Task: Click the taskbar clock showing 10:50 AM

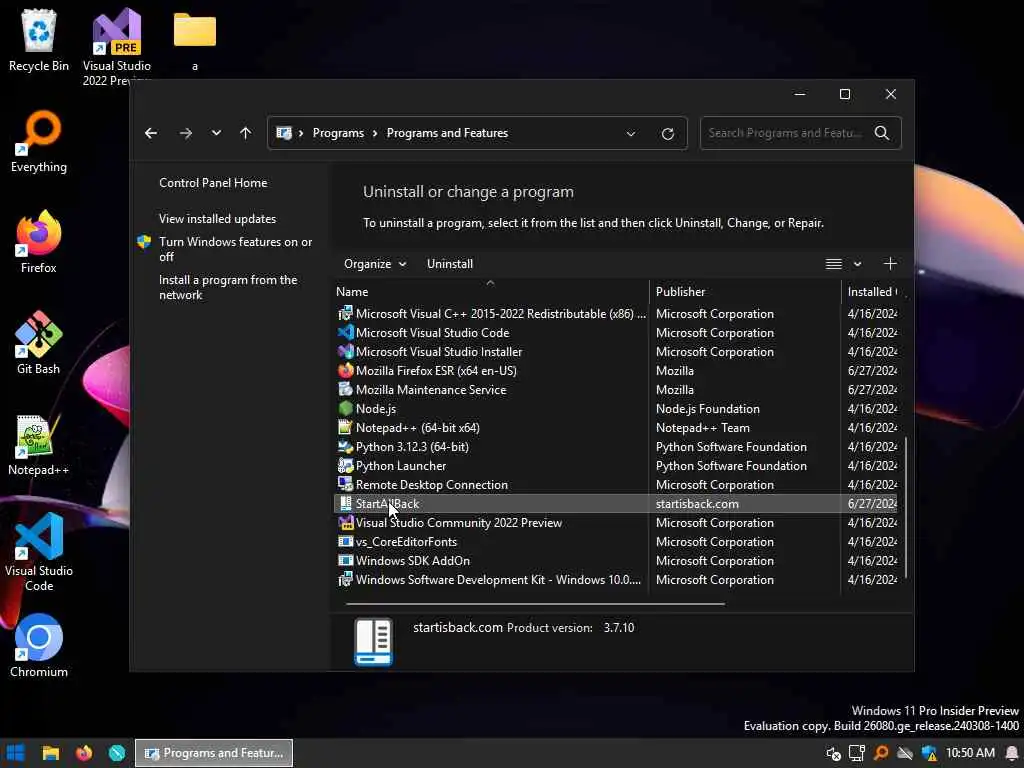Action: [970, 753]
